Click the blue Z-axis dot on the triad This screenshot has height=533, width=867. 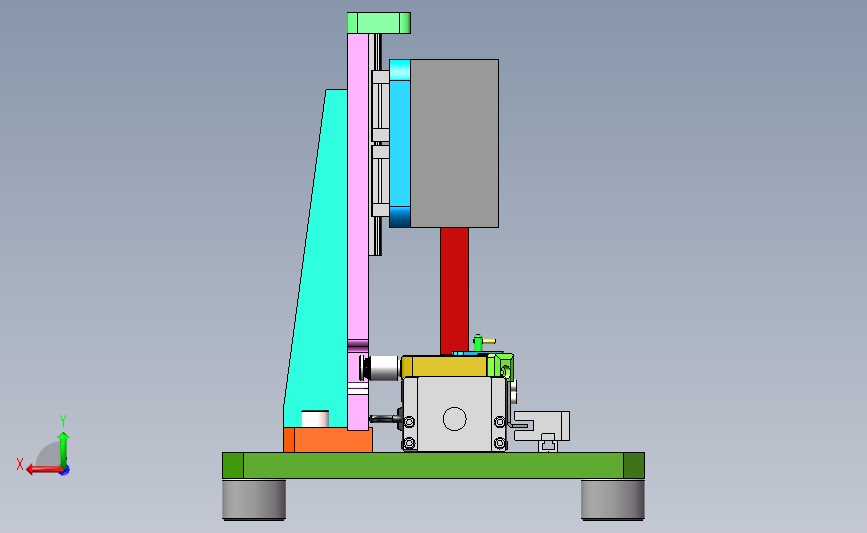coord(65,471)
